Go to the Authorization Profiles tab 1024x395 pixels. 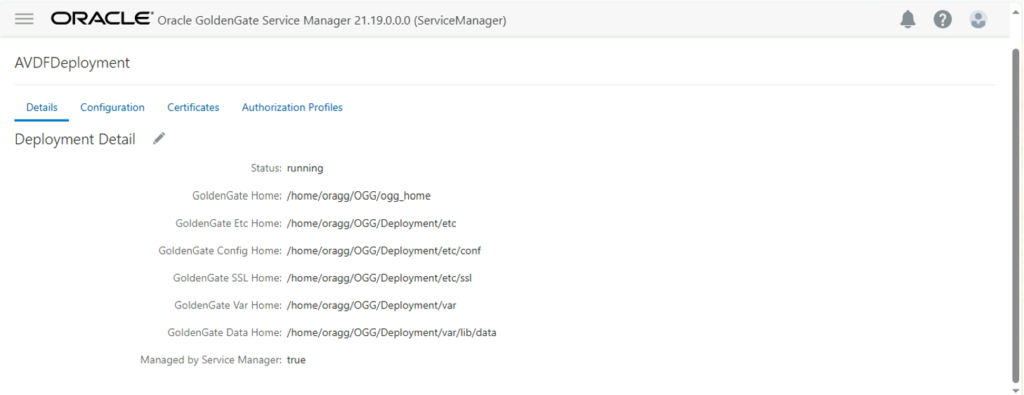pos(292,107)
